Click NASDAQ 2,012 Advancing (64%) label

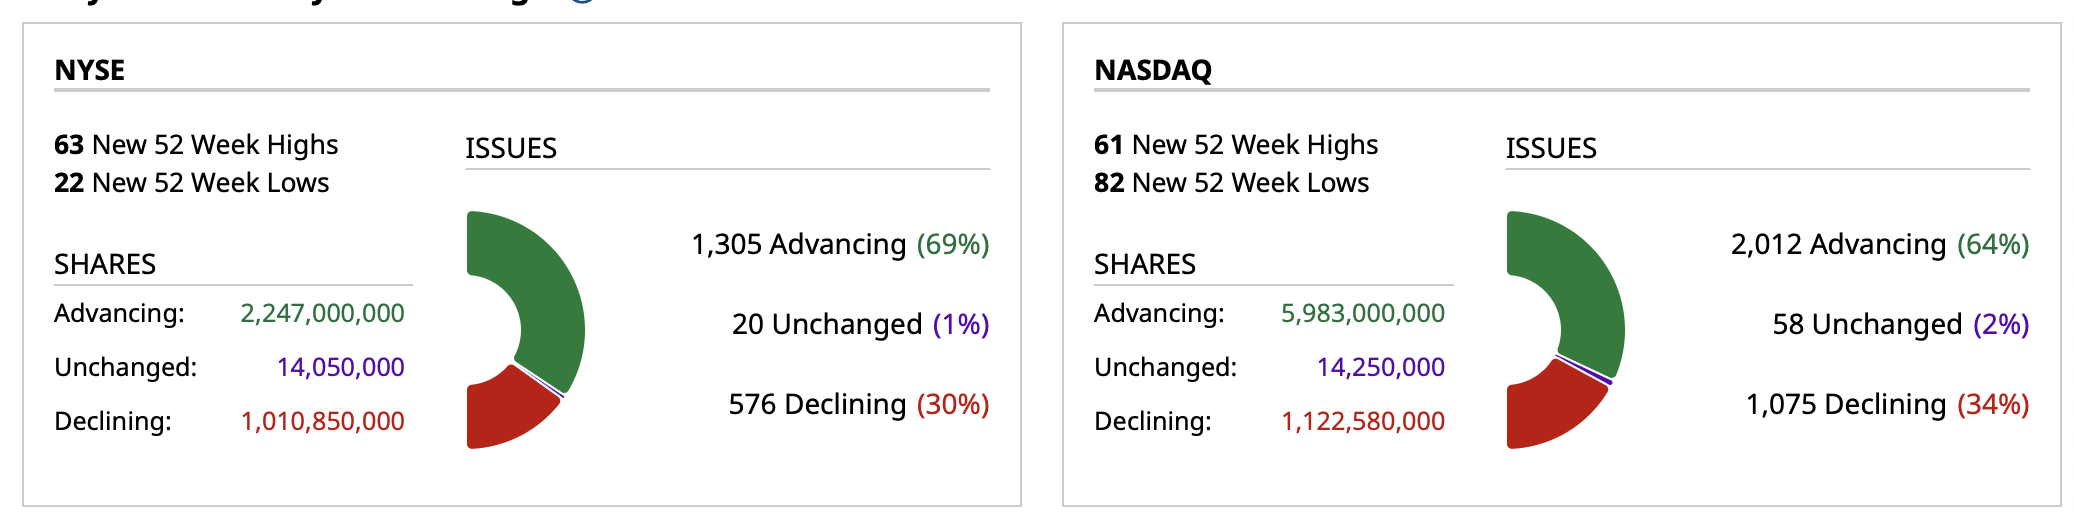pos(1880,244)
